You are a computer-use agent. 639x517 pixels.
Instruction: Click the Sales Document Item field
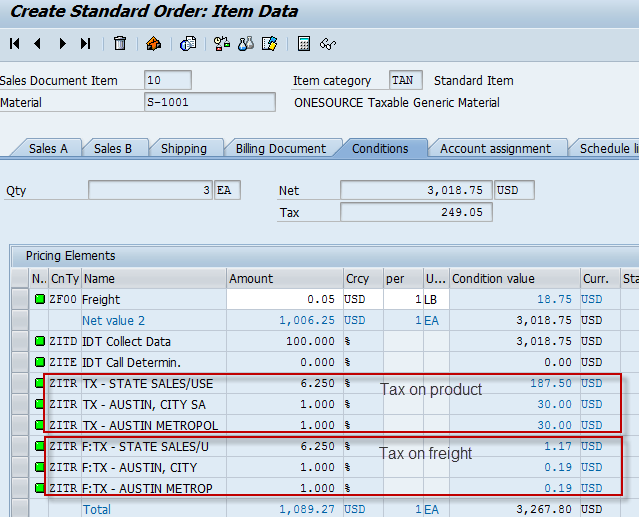(x=167, y=80)
